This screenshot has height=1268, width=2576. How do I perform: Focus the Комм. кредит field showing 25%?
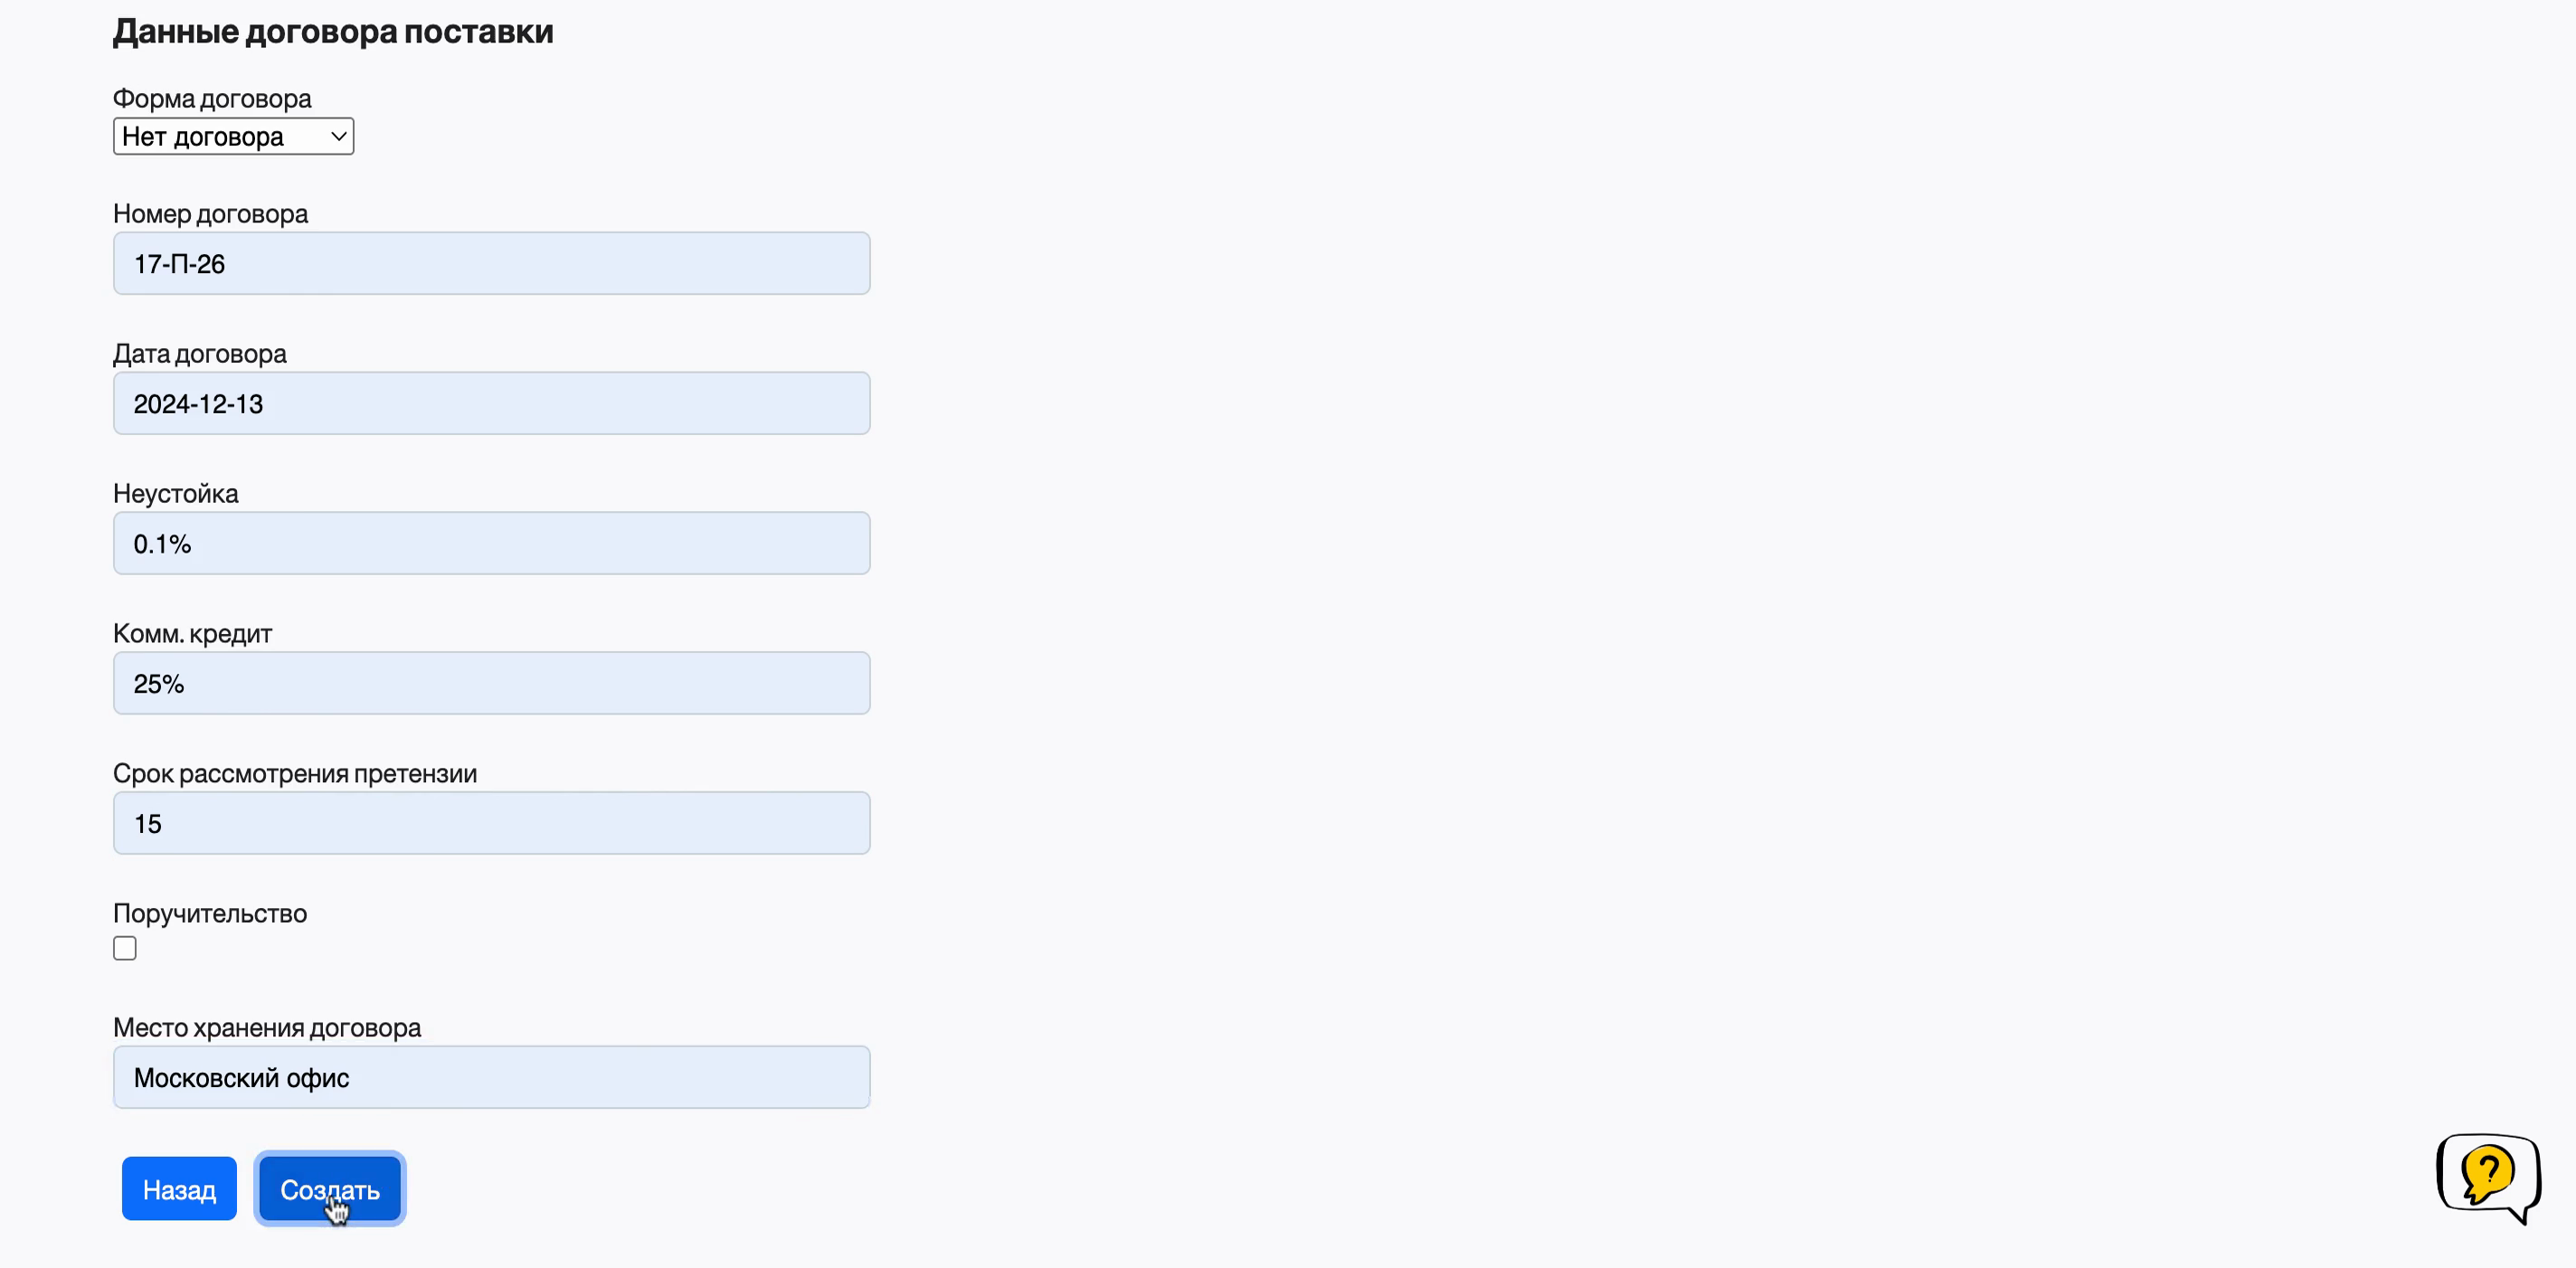492,684
